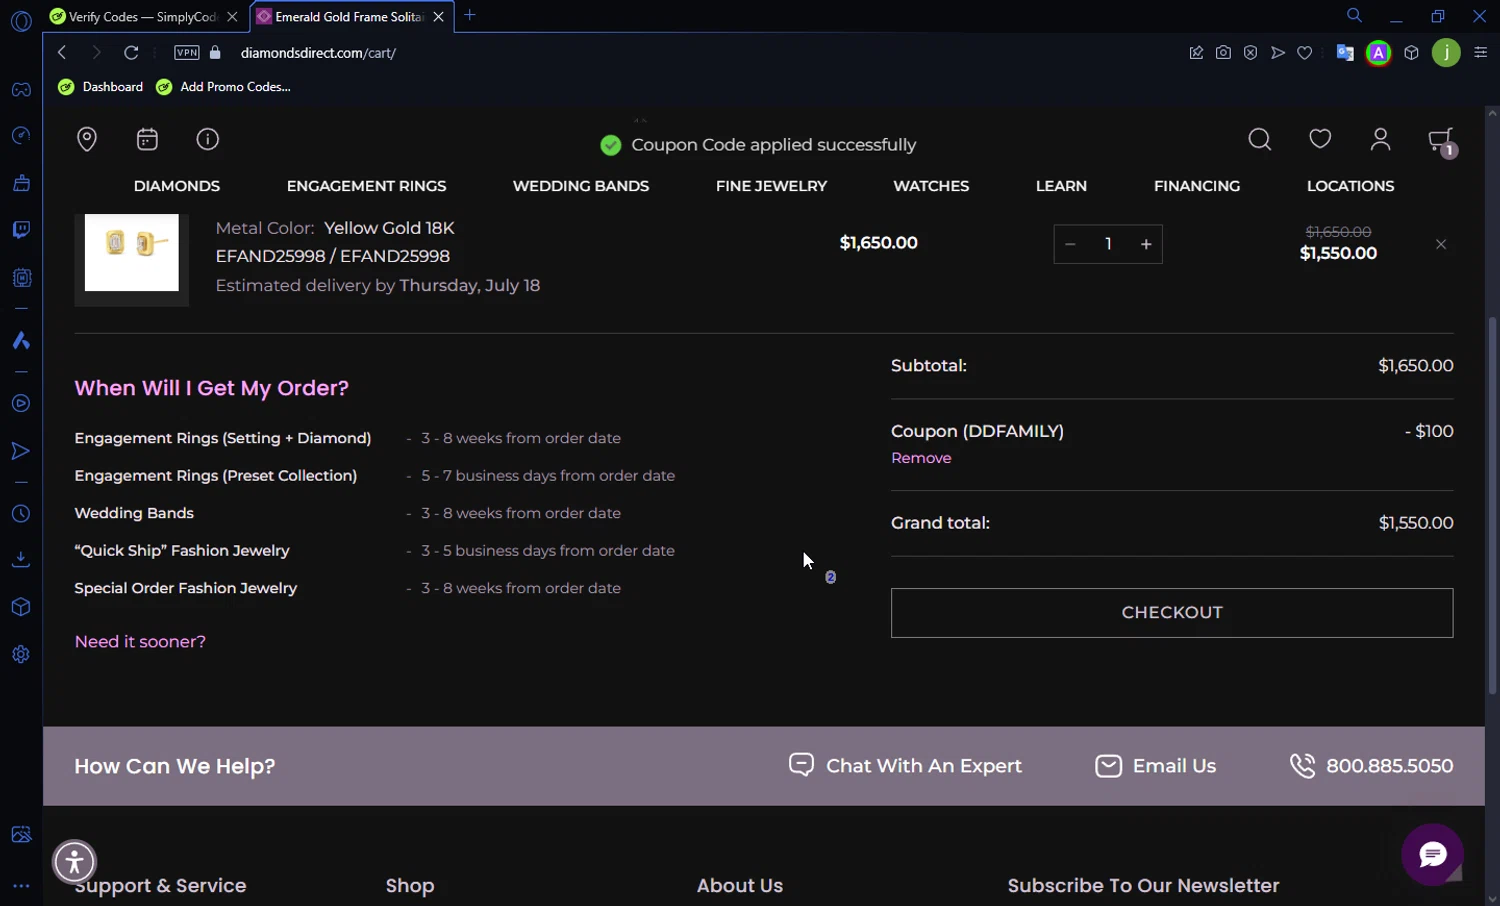Close the Verify Codes tab

point(232,17)
